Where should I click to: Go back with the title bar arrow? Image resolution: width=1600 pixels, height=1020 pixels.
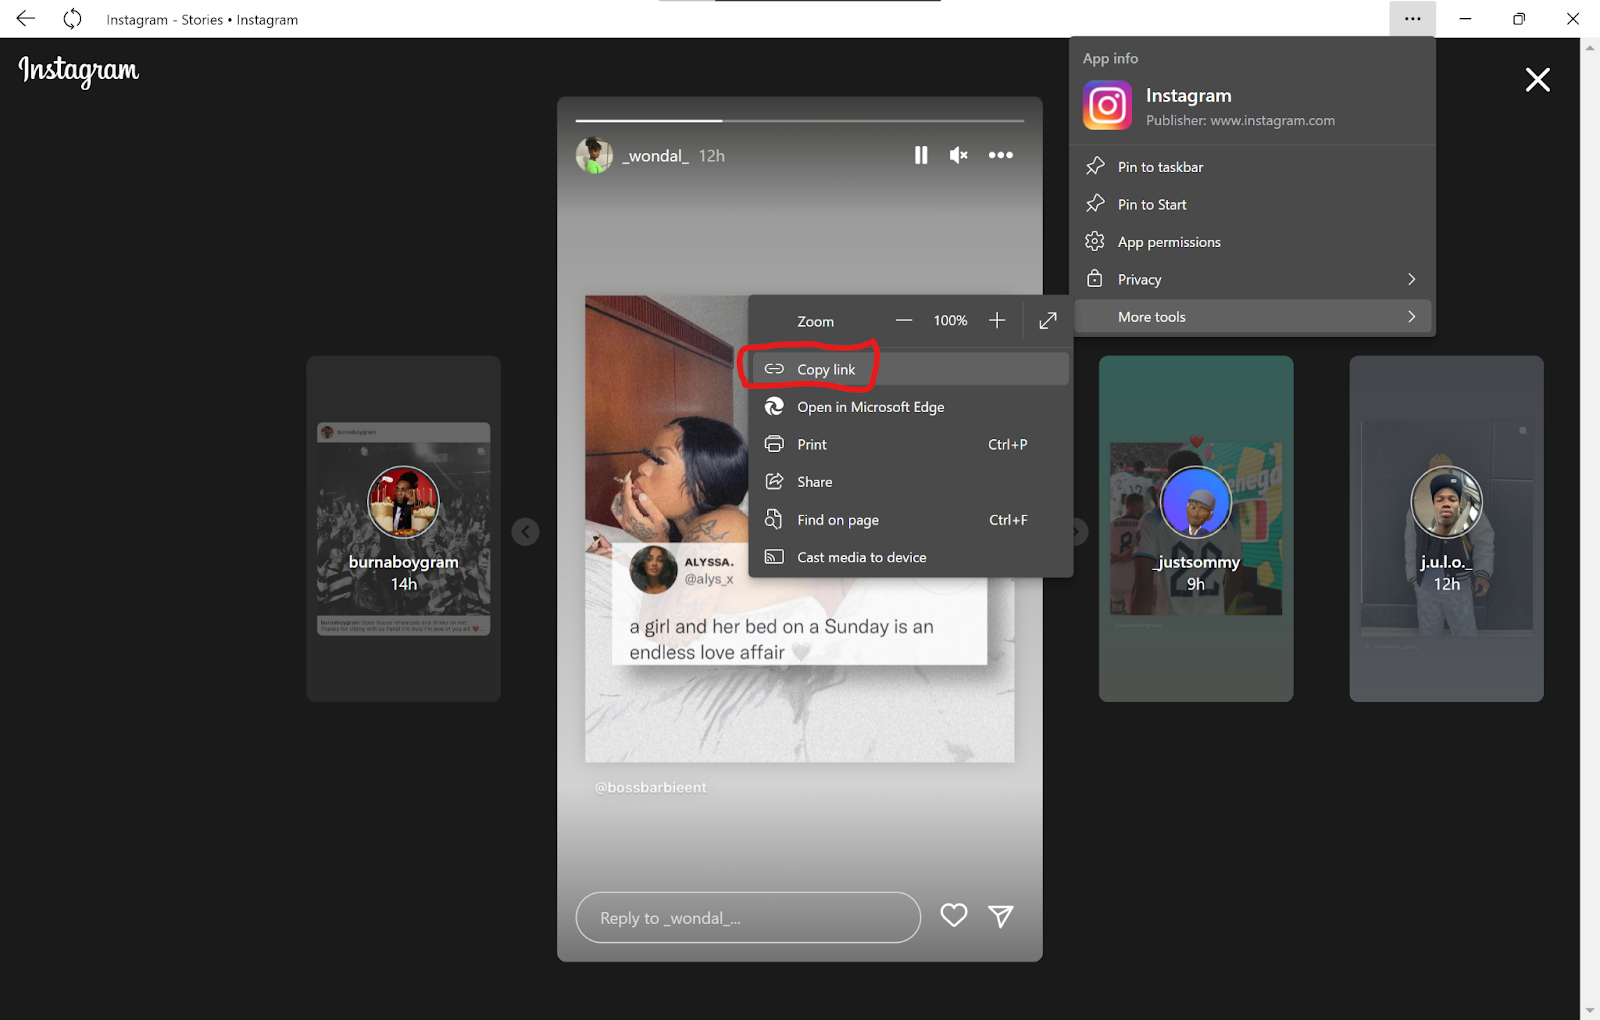click(26, 19)
